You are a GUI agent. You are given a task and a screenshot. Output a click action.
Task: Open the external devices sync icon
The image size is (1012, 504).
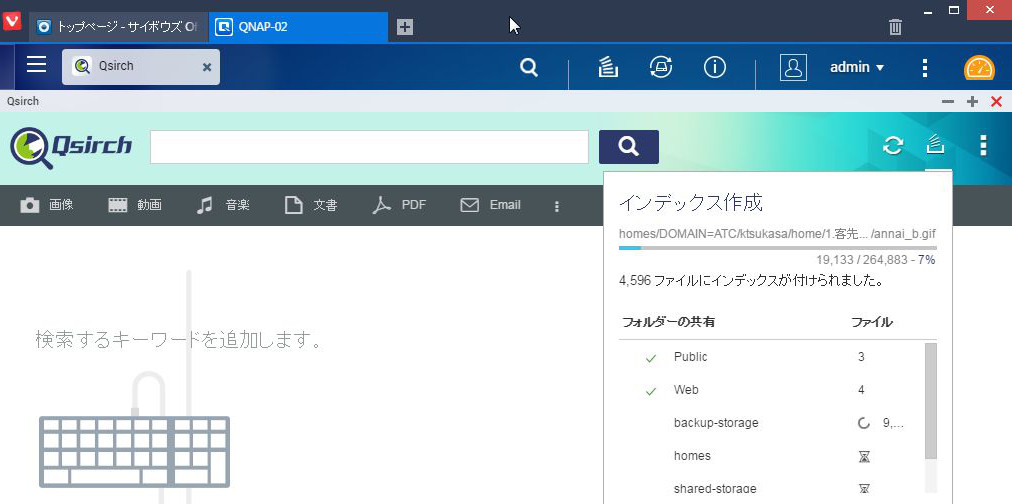pos(661,67)
